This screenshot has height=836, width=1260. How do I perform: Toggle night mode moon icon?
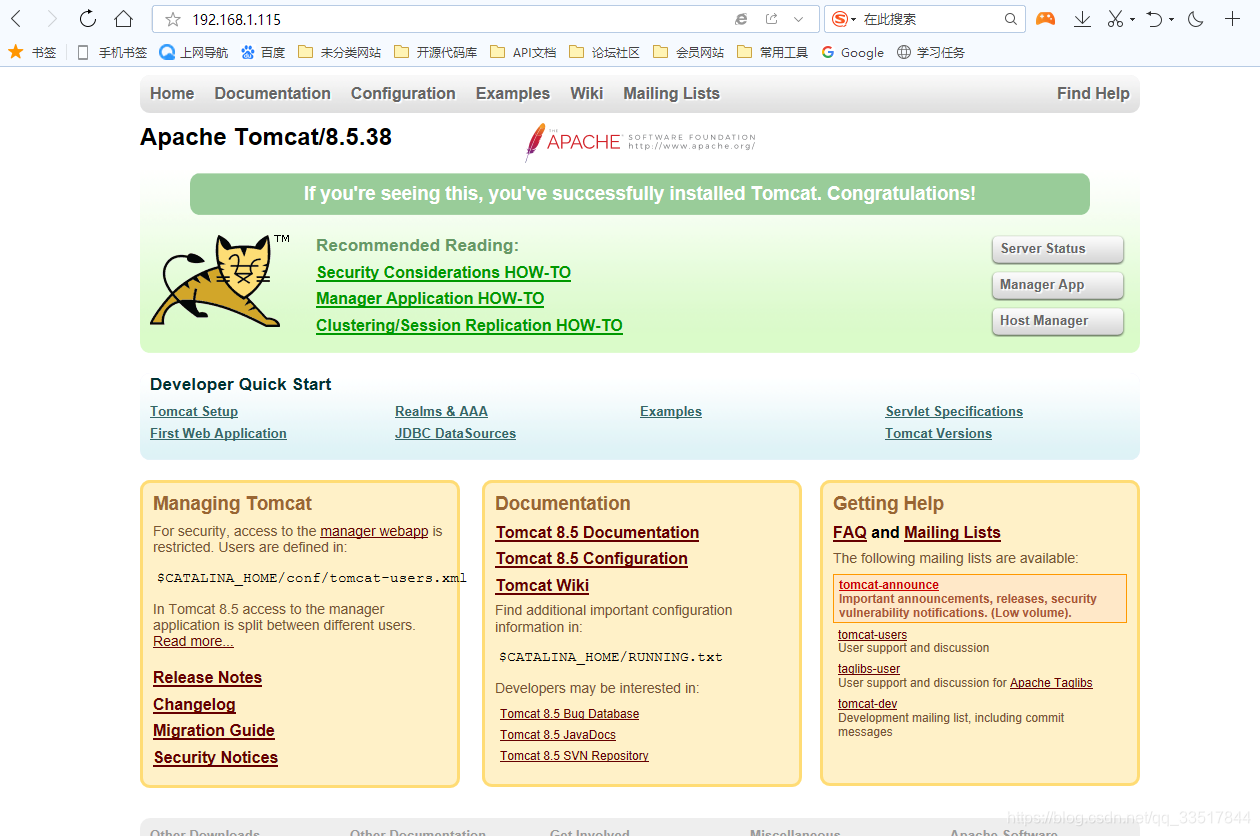tap(1195, 18)
